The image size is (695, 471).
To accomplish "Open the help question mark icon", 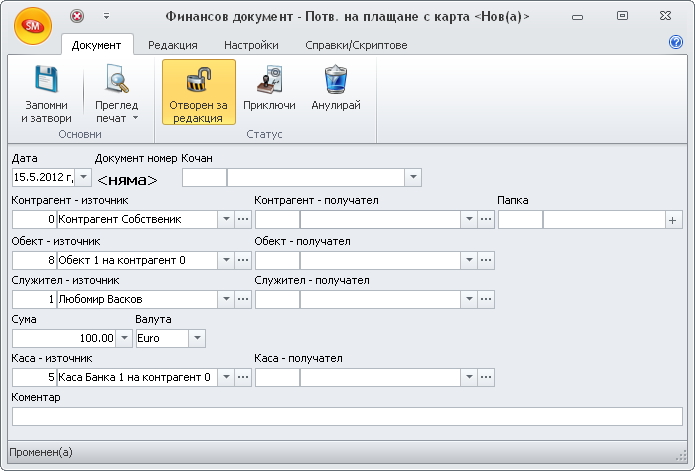I will 675,42.
